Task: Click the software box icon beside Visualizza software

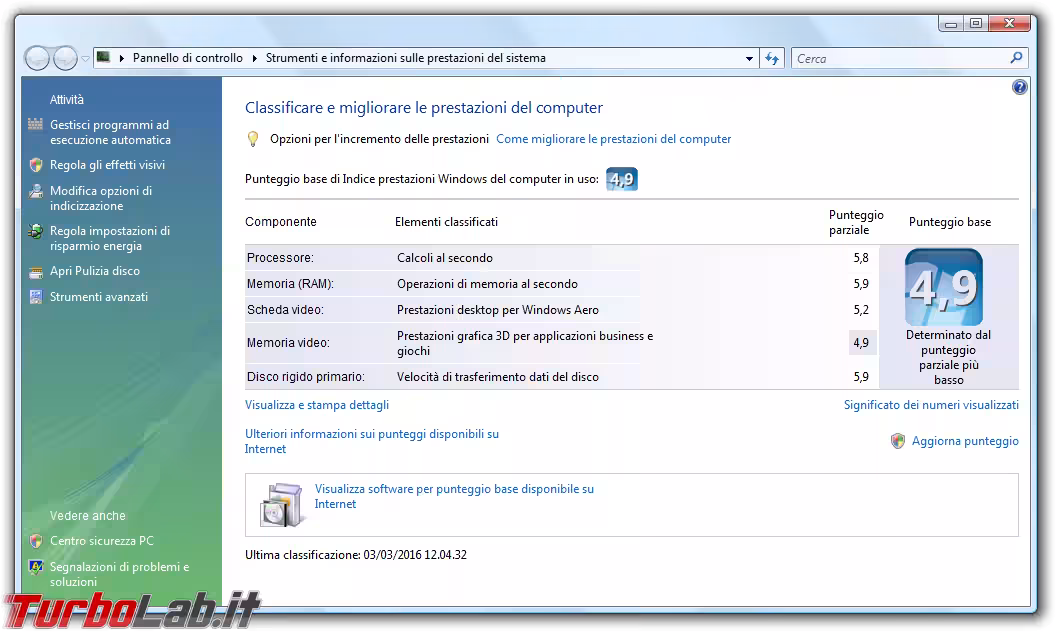Action: (281, 505)
